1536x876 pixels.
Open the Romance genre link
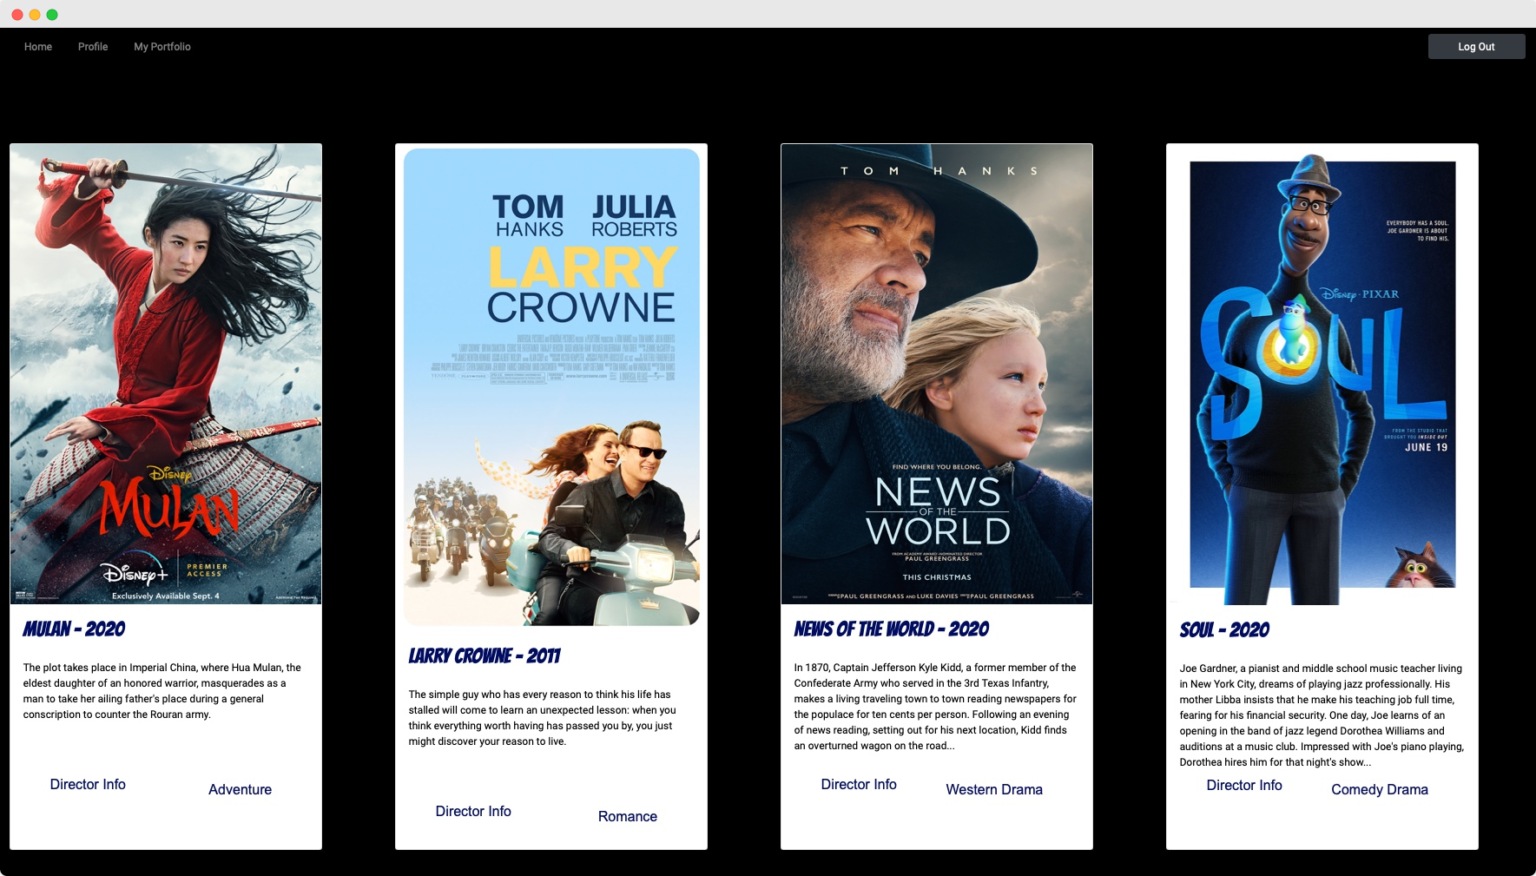point(628,817)
